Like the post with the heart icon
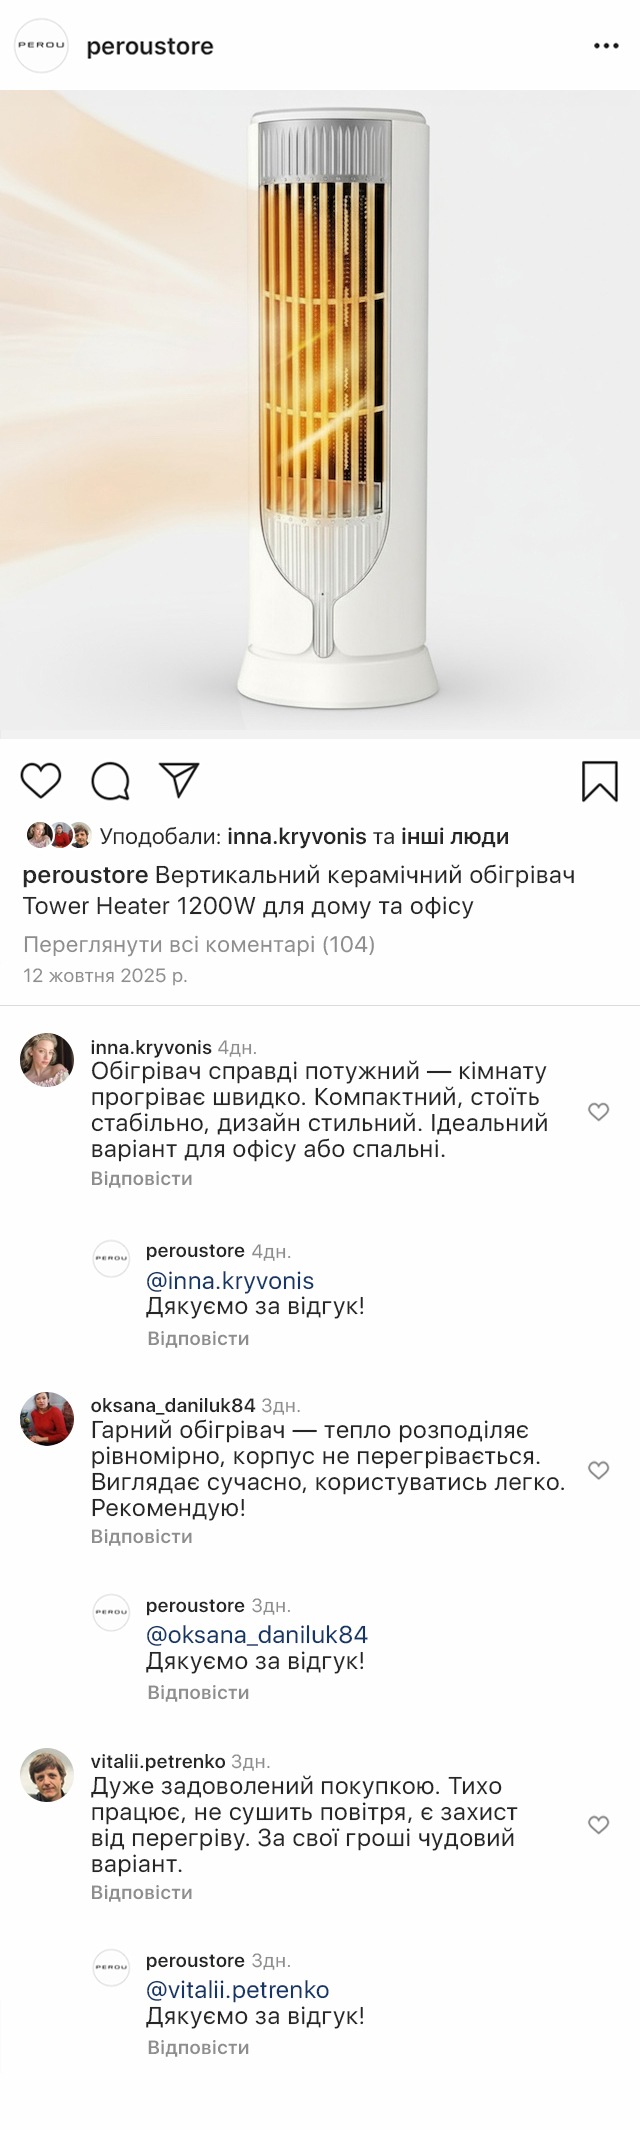640x2130 pixels. (x=41, y=780)
